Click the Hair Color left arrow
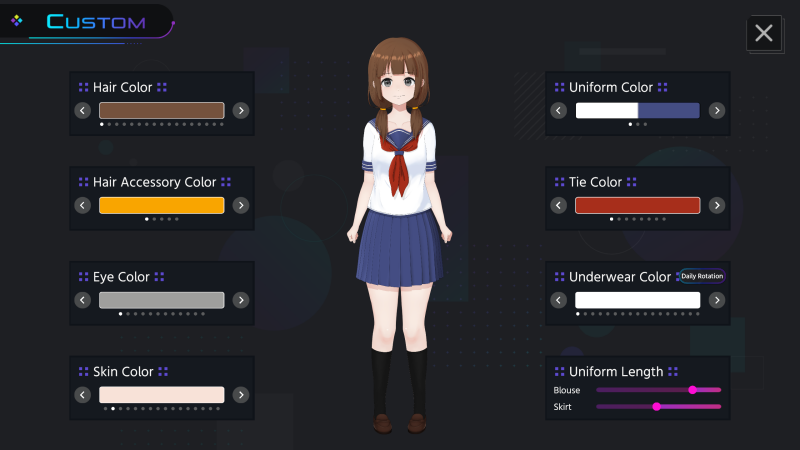 click(x=83, y=110)
